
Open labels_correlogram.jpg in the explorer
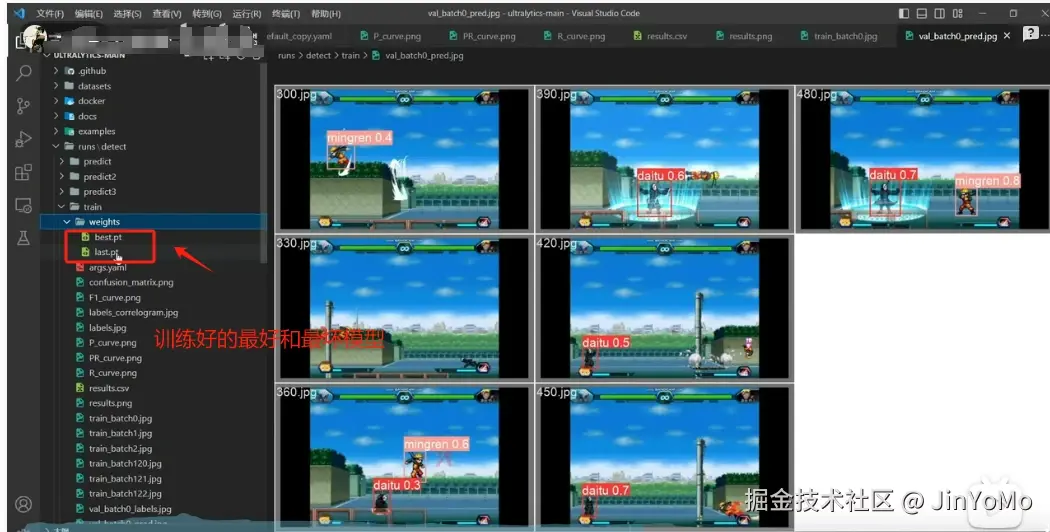pos(133,312)
